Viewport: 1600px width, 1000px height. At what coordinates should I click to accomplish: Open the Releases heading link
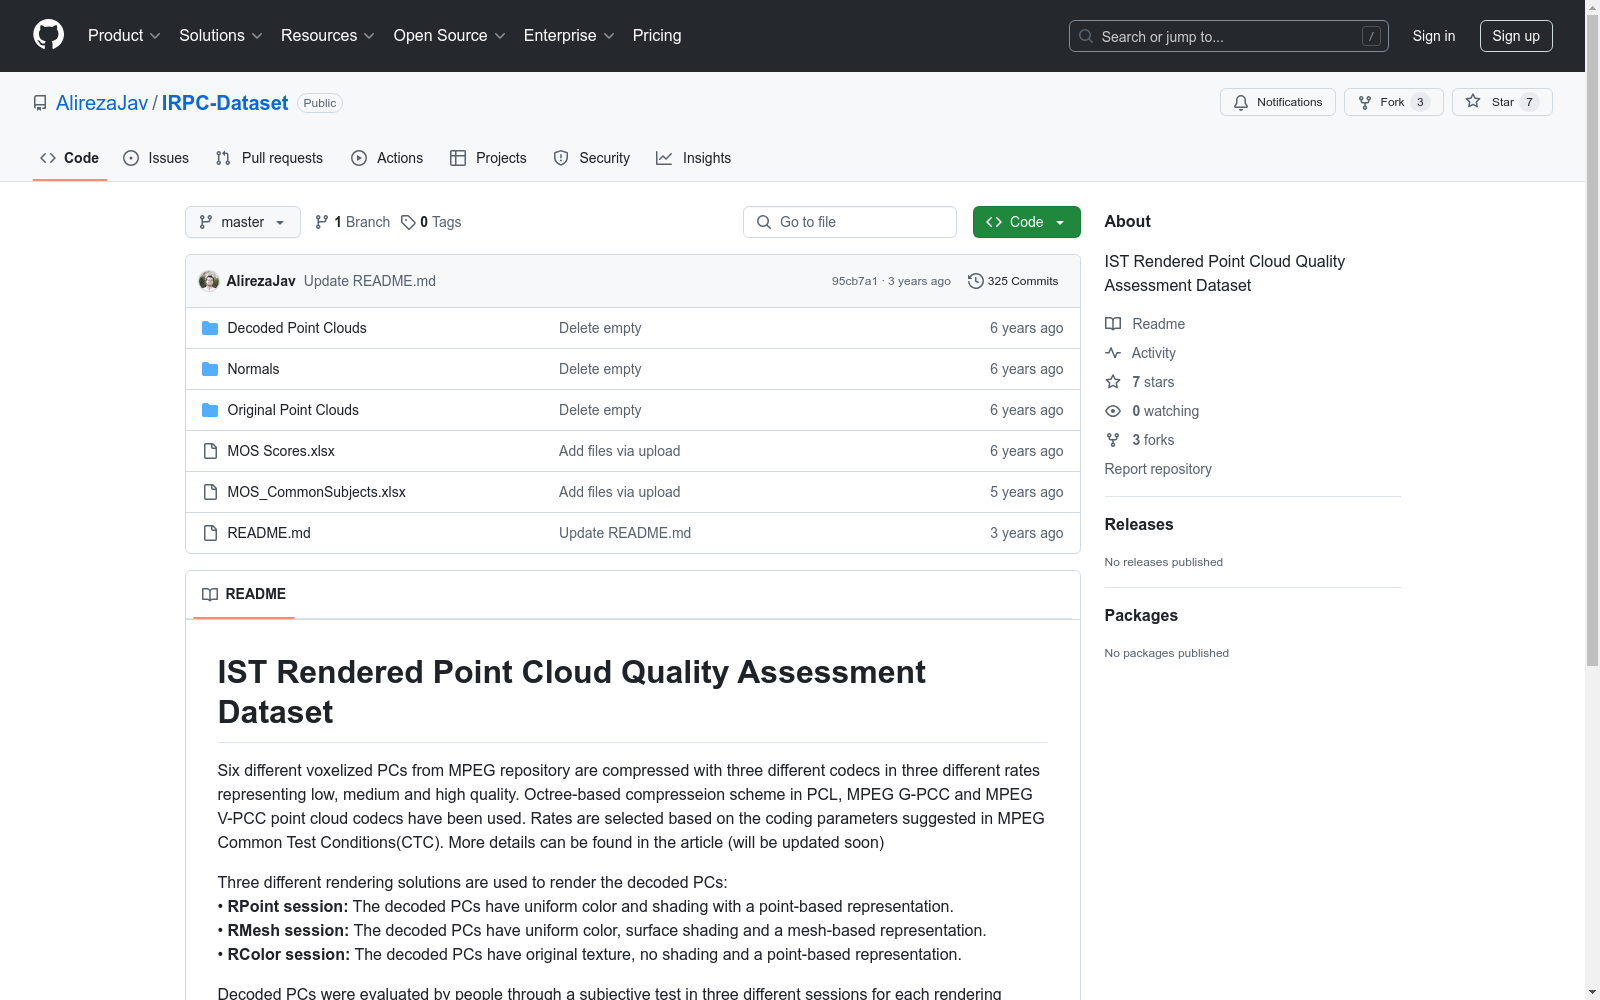tap(1139, 525)
